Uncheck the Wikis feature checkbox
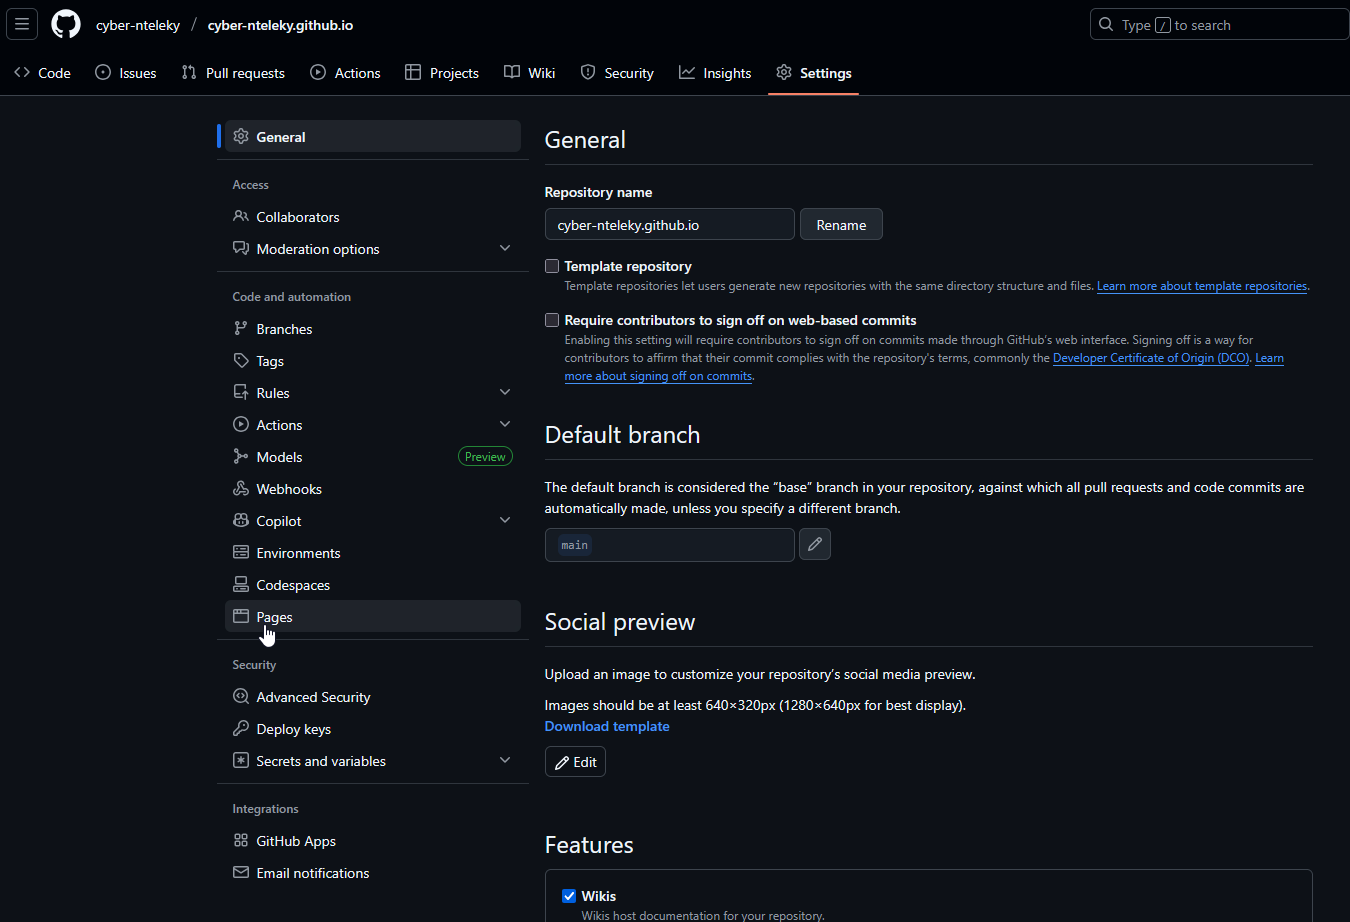Viewport: 1350px width, 922px height. [569, 896]
